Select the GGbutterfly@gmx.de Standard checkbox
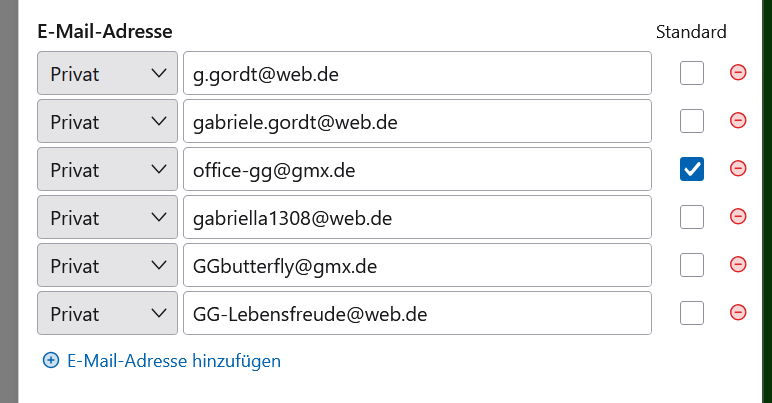The height and width of the screenshot is (403, 772). tap(692, 265)
